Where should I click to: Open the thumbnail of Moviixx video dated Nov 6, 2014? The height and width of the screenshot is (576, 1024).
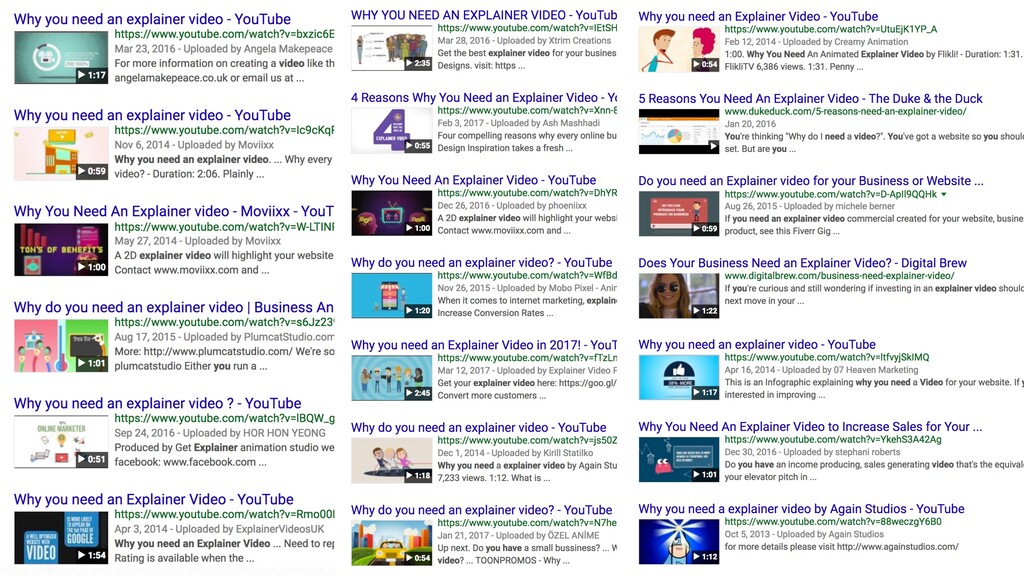[x=61, y=153]
